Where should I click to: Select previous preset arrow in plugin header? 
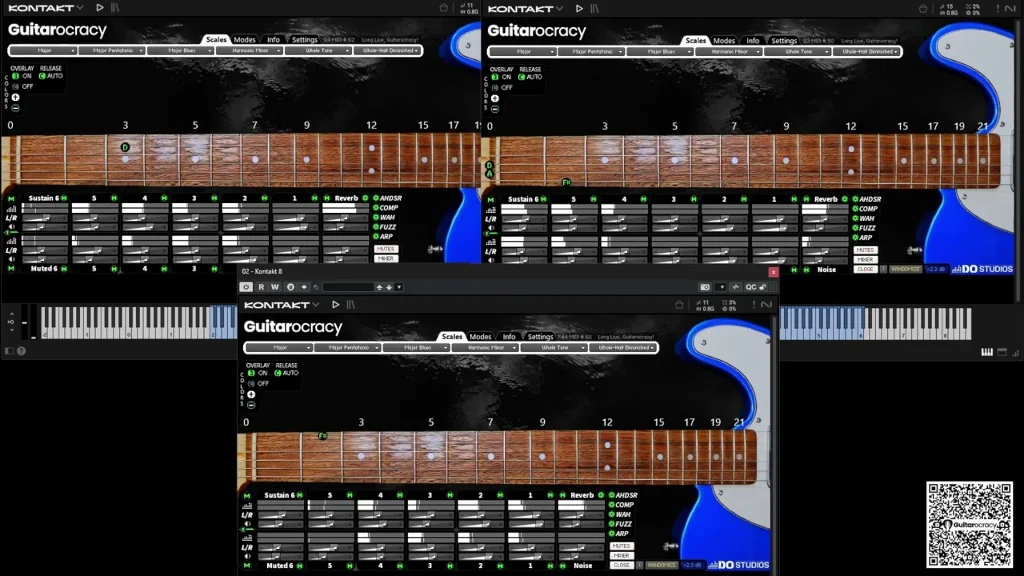(379, 287)
